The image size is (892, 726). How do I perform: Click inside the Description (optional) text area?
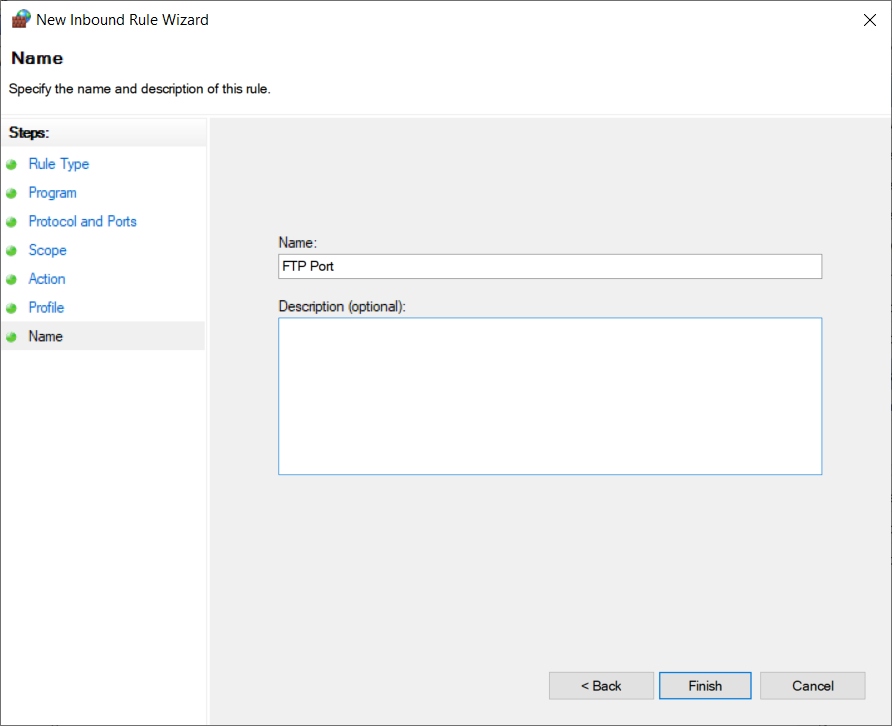tap(549, 396)
